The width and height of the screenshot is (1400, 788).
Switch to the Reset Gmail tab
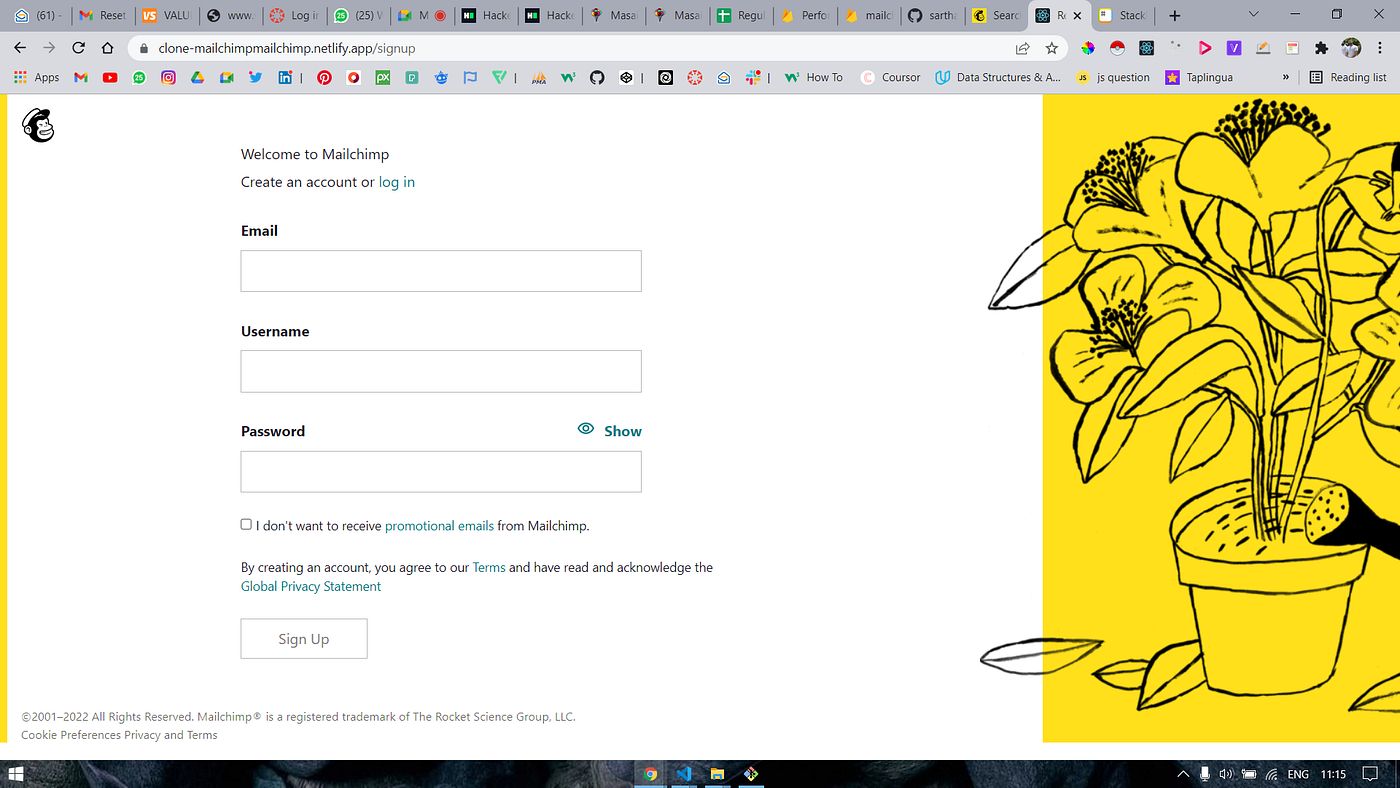pos(103,15)
